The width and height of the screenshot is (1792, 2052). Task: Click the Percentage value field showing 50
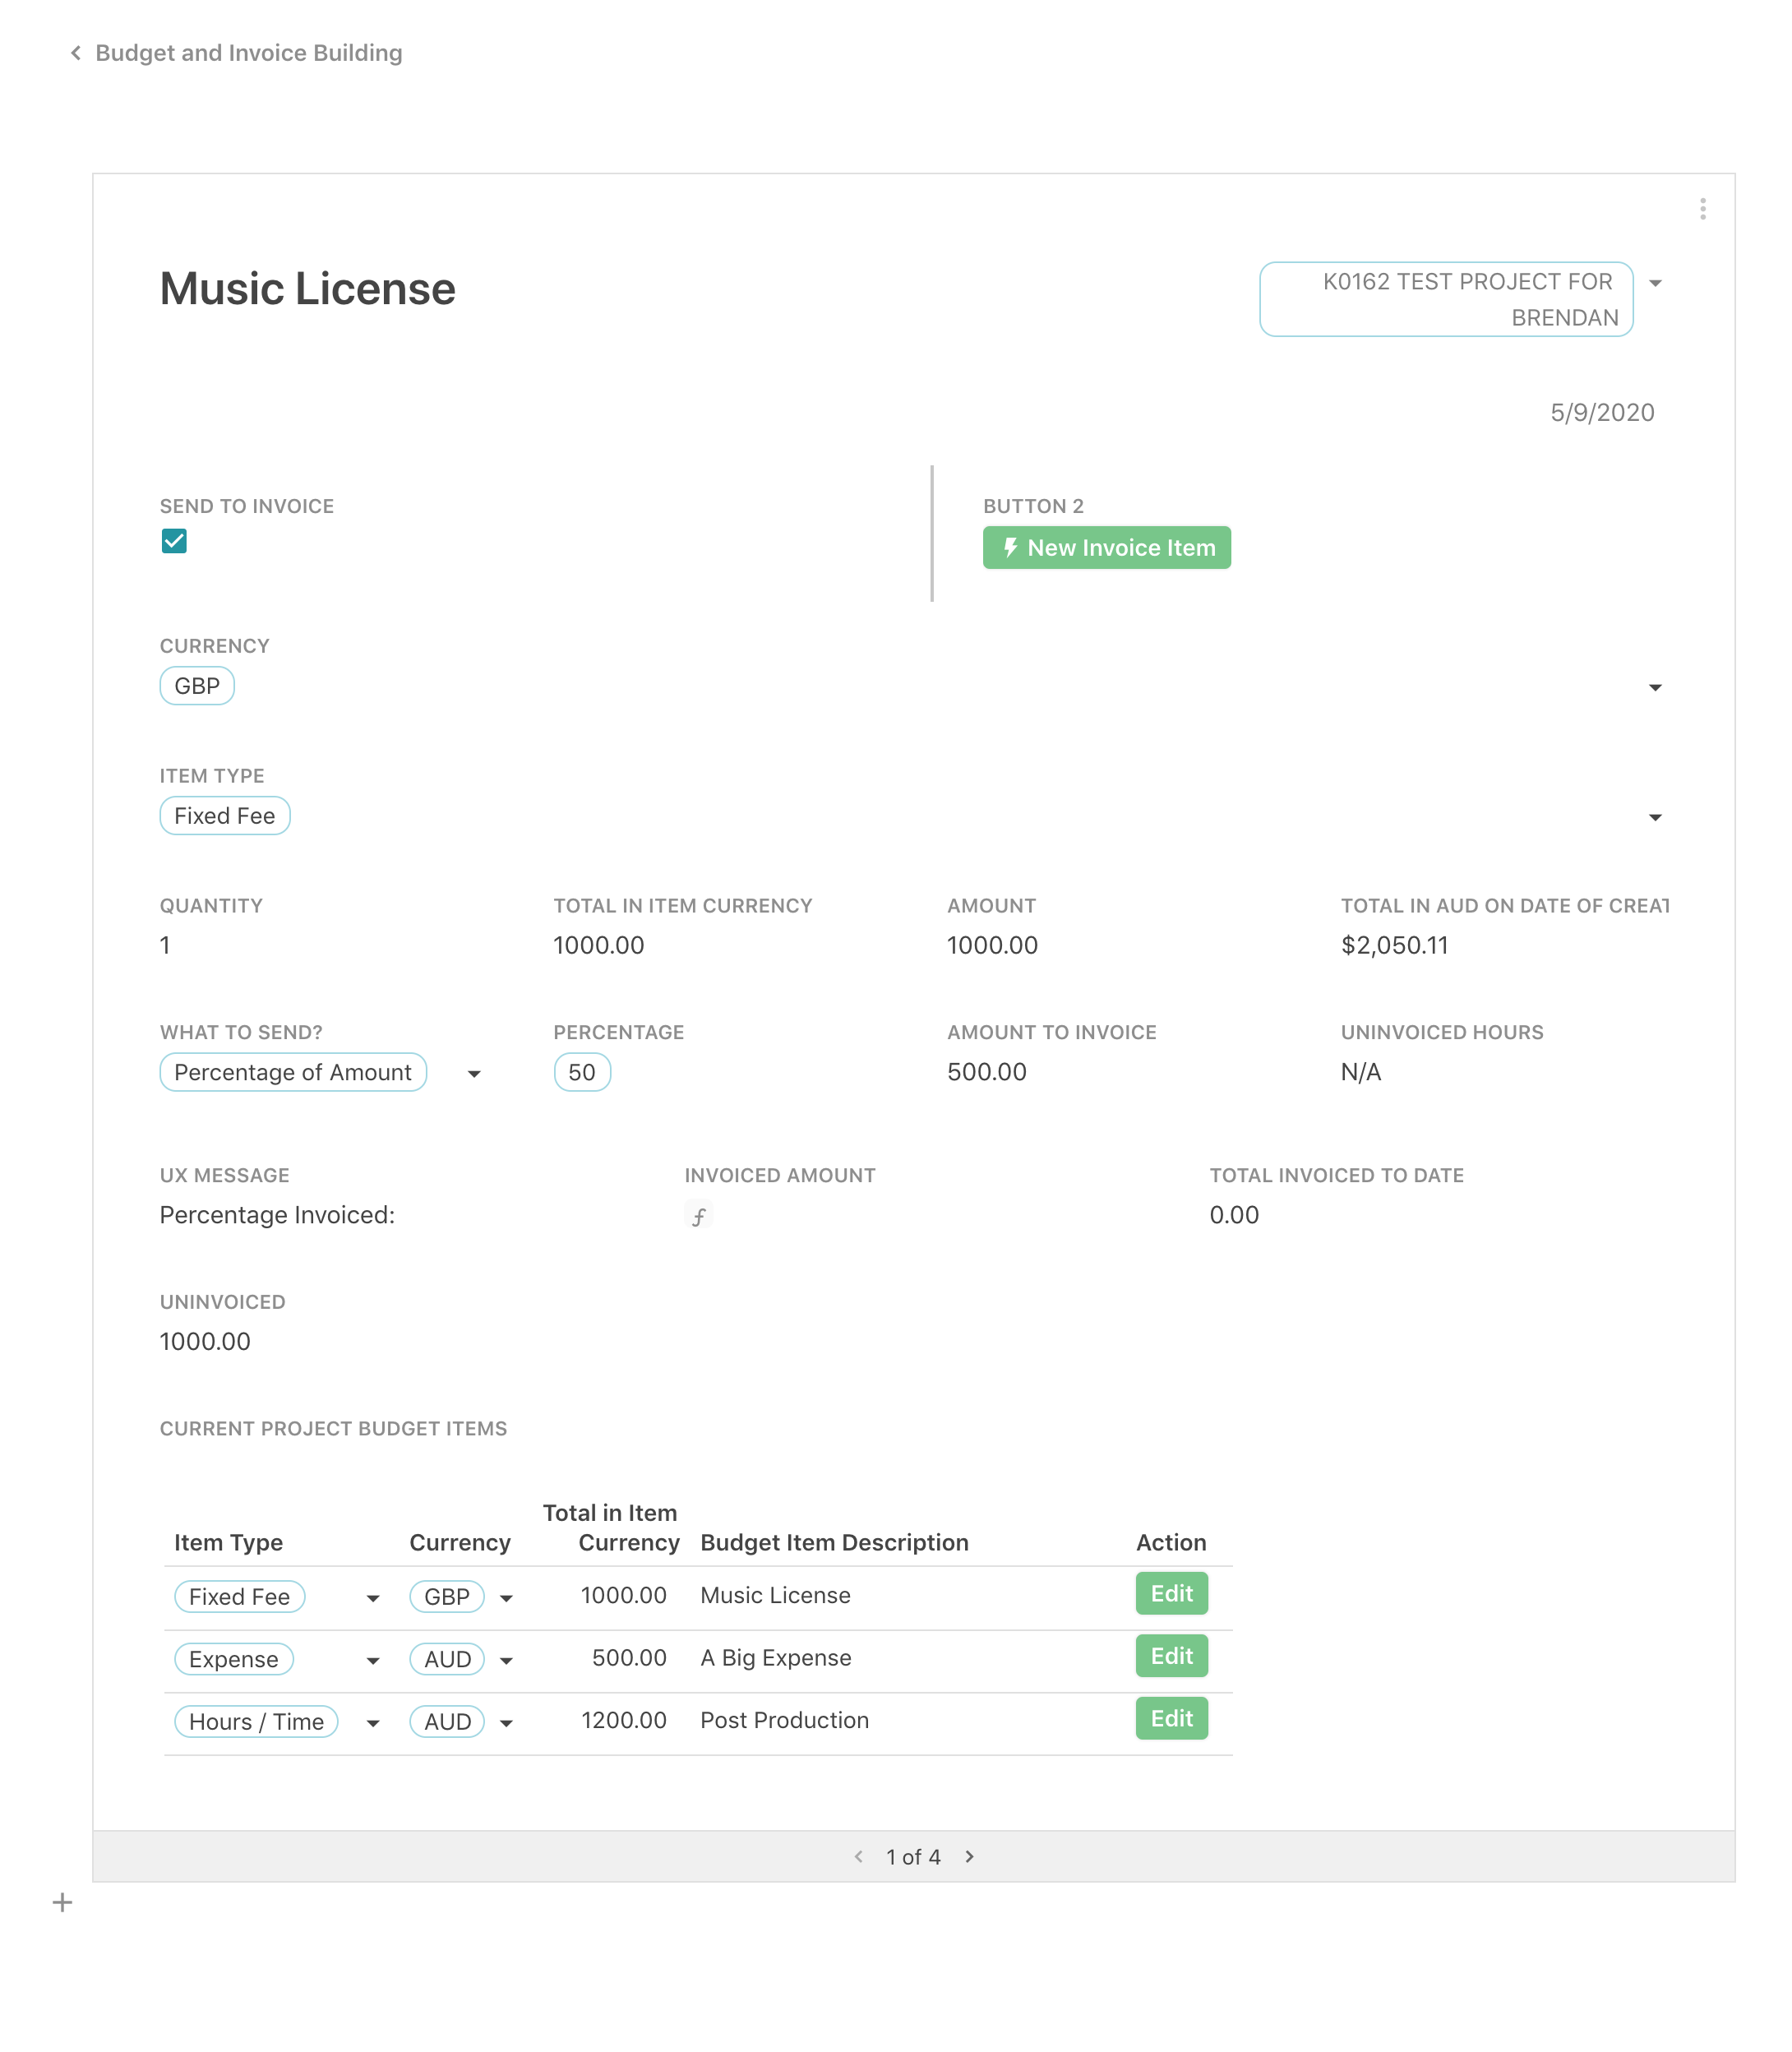point(582,1072)
